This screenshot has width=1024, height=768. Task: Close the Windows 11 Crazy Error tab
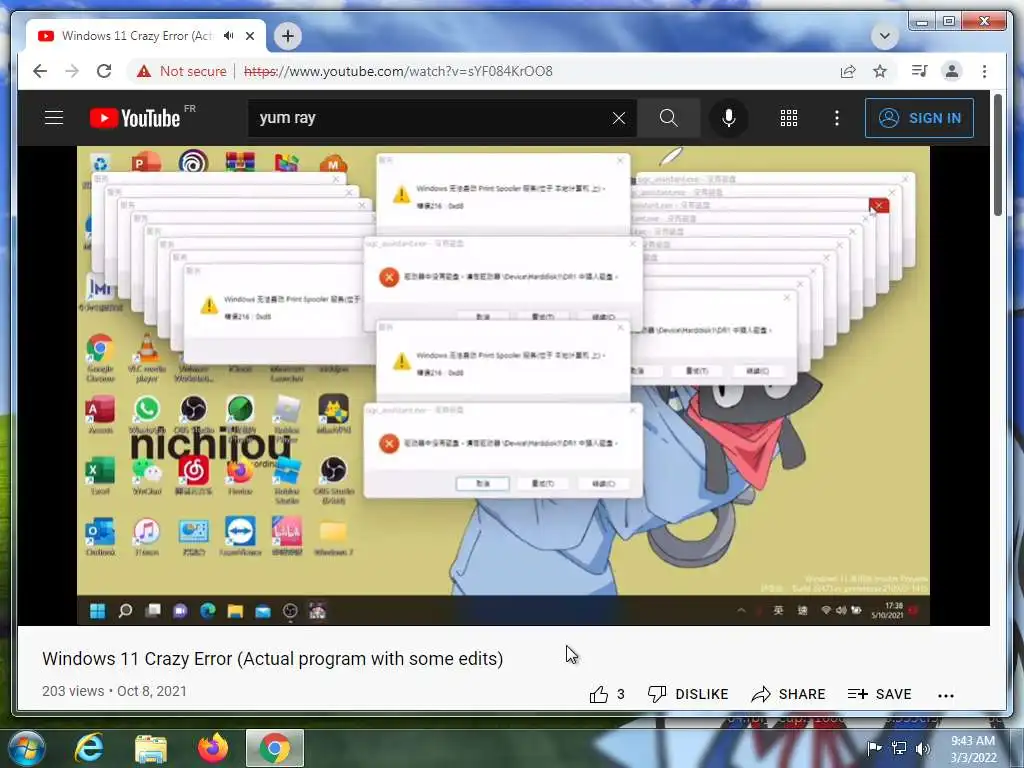250,36
